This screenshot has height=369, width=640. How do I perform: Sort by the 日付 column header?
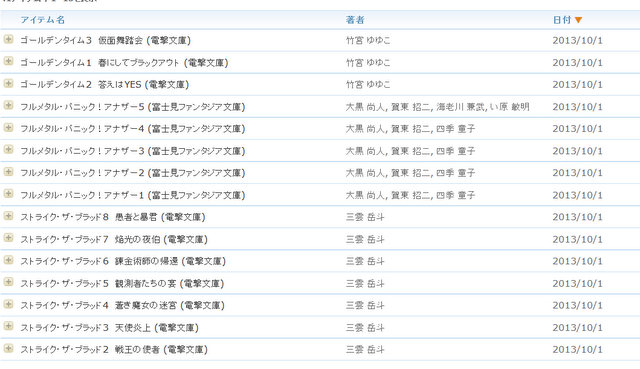pos(562,20)
